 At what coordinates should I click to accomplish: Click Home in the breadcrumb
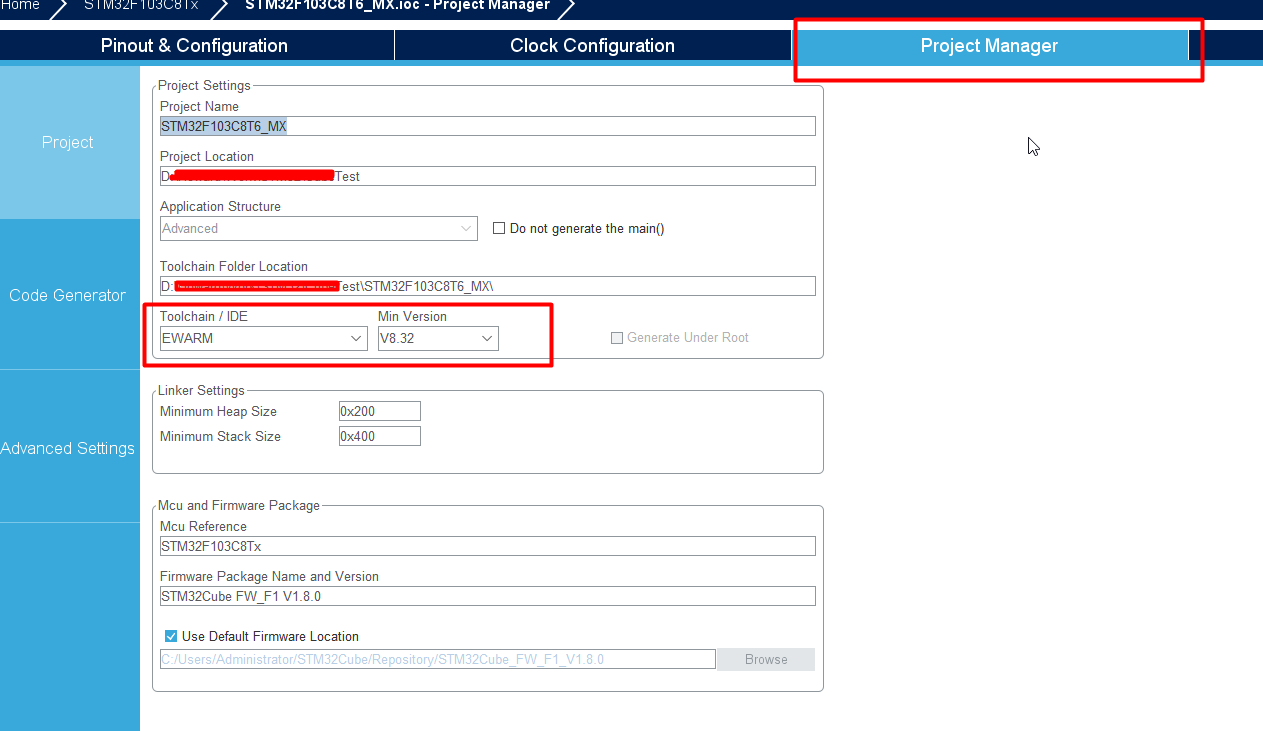21,5
